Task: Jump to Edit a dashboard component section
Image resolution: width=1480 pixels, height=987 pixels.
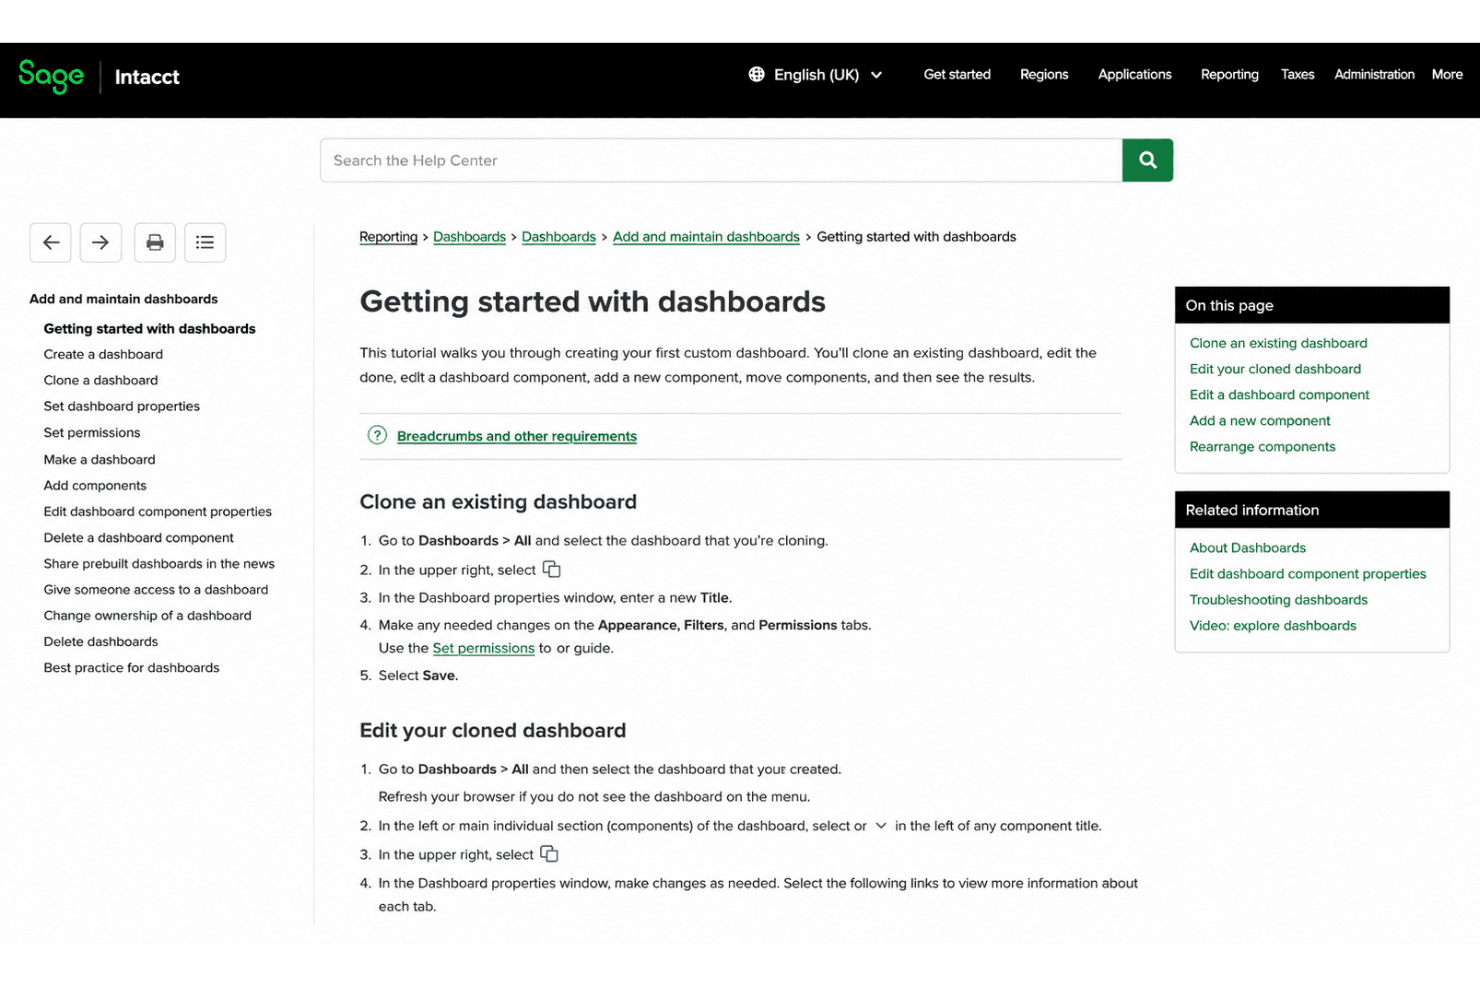Action: tap(1279, 395)
